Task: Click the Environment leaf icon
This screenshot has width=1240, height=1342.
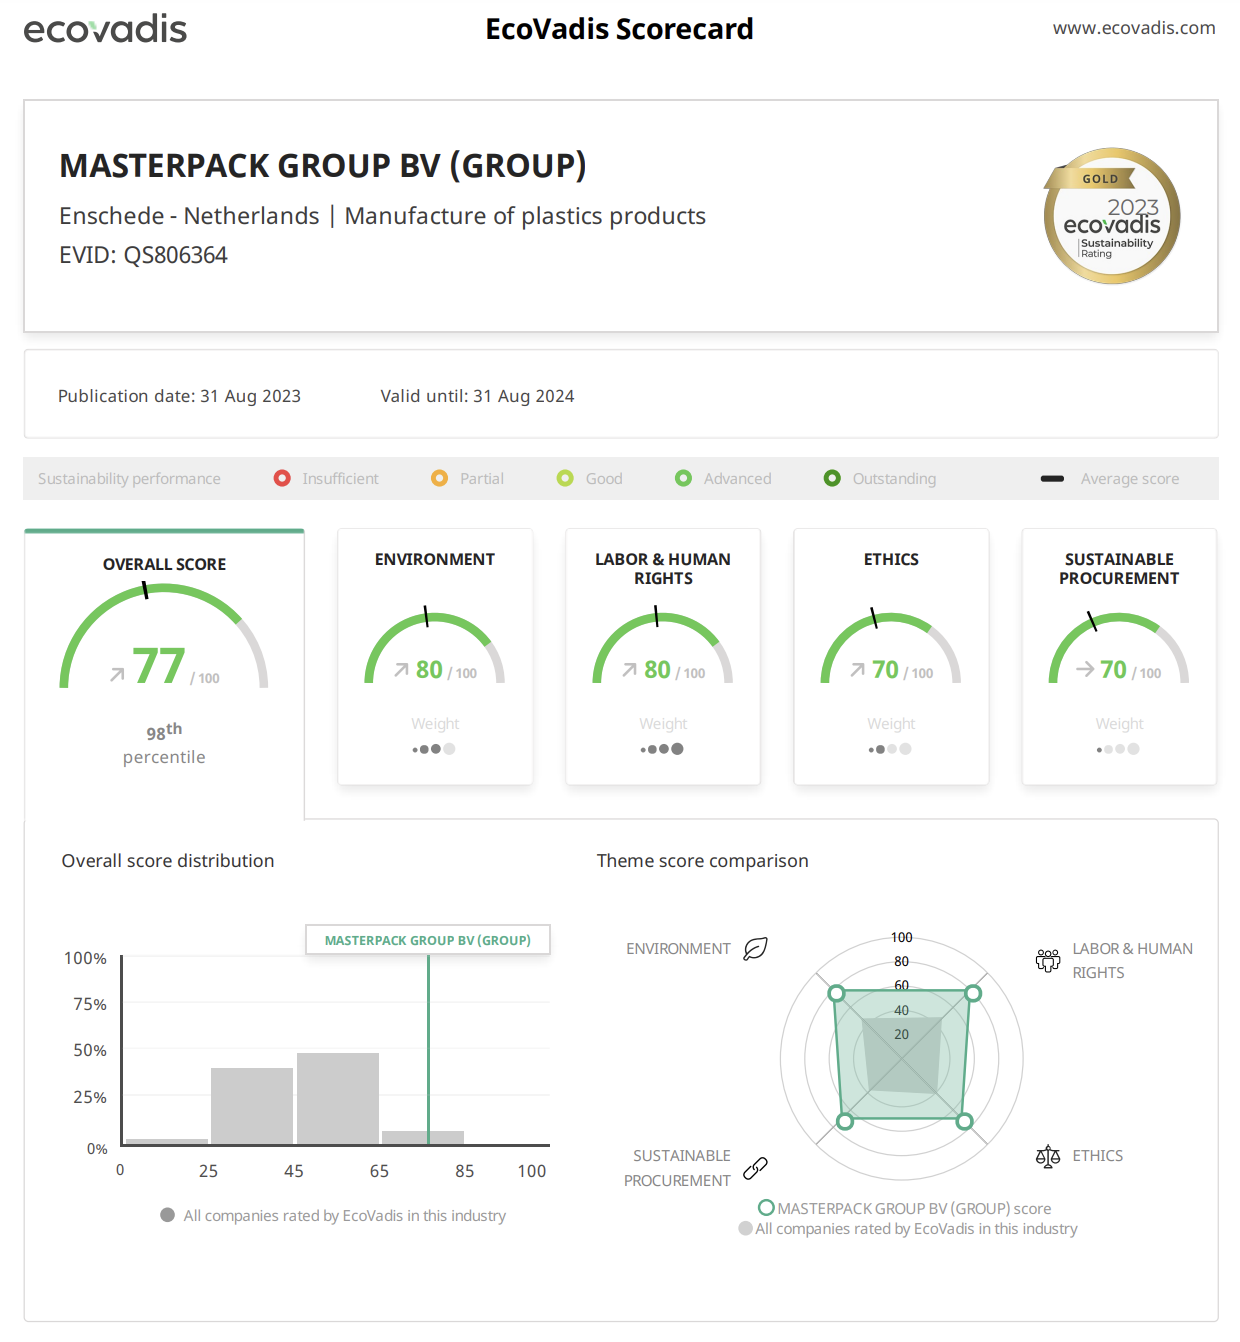Action: (755, 948)
